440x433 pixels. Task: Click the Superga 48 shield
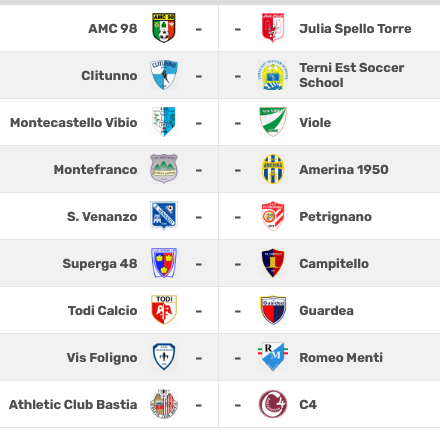point(164,263)
